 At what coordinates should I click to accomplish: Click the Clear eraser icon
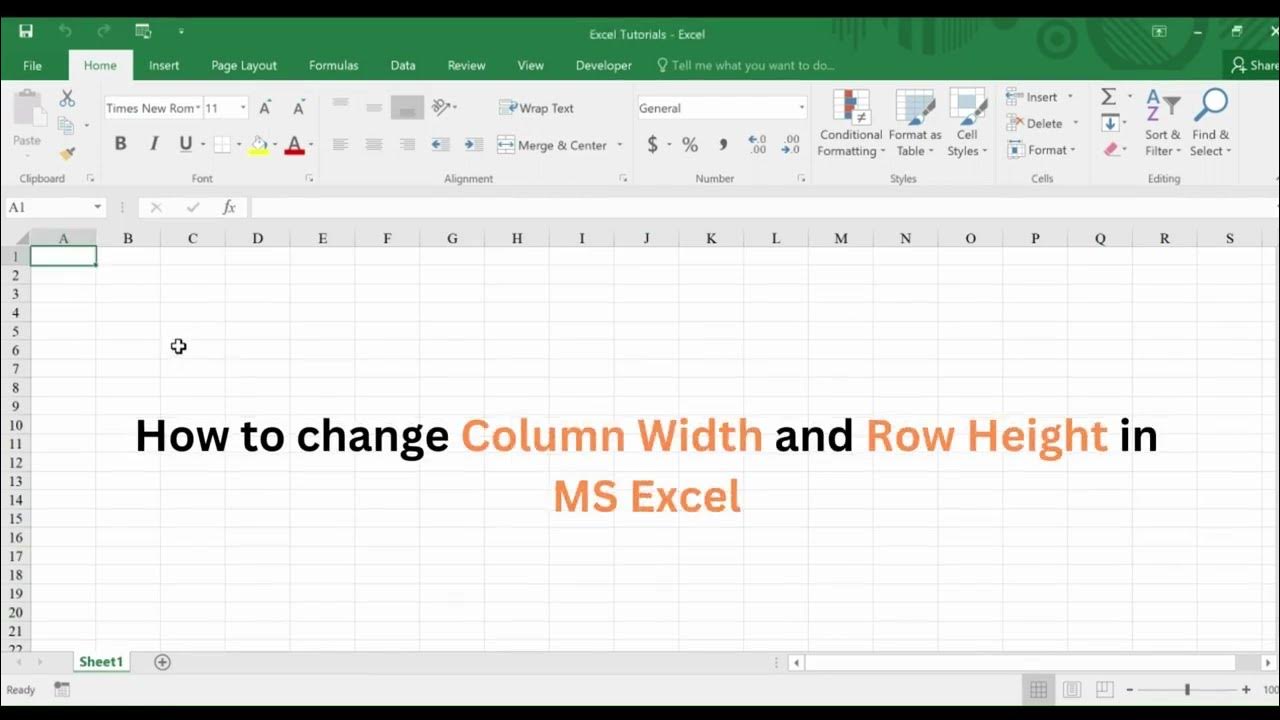point(1111,150)
